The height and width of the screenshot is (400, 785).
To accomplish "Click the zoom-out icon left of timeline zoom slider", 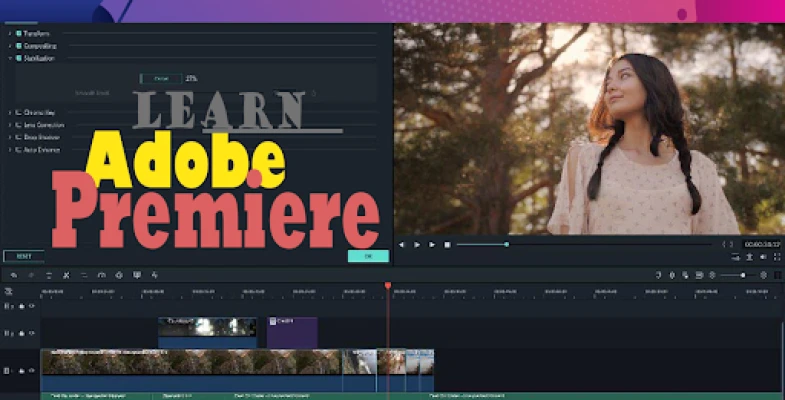I will click(713, 275).
